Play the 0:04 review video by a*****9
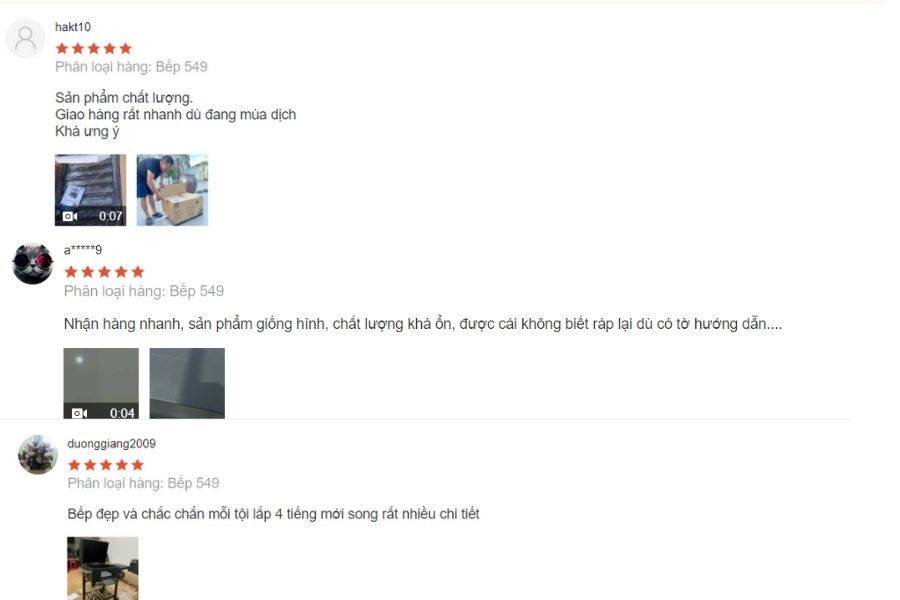 click(x=101, y=383)
